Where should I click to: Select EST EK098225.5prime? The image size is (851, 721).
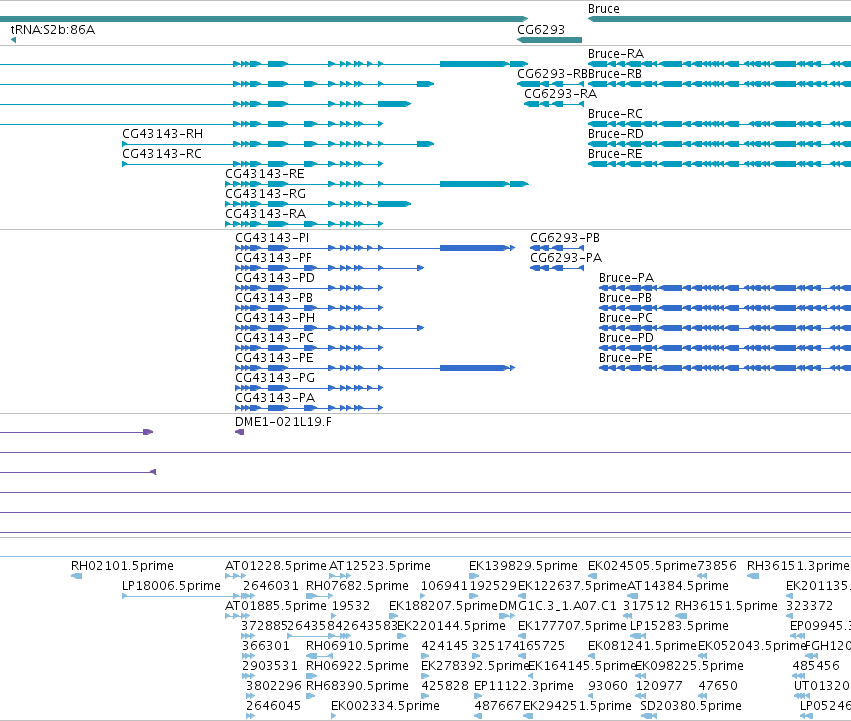[x=689, y=667]
